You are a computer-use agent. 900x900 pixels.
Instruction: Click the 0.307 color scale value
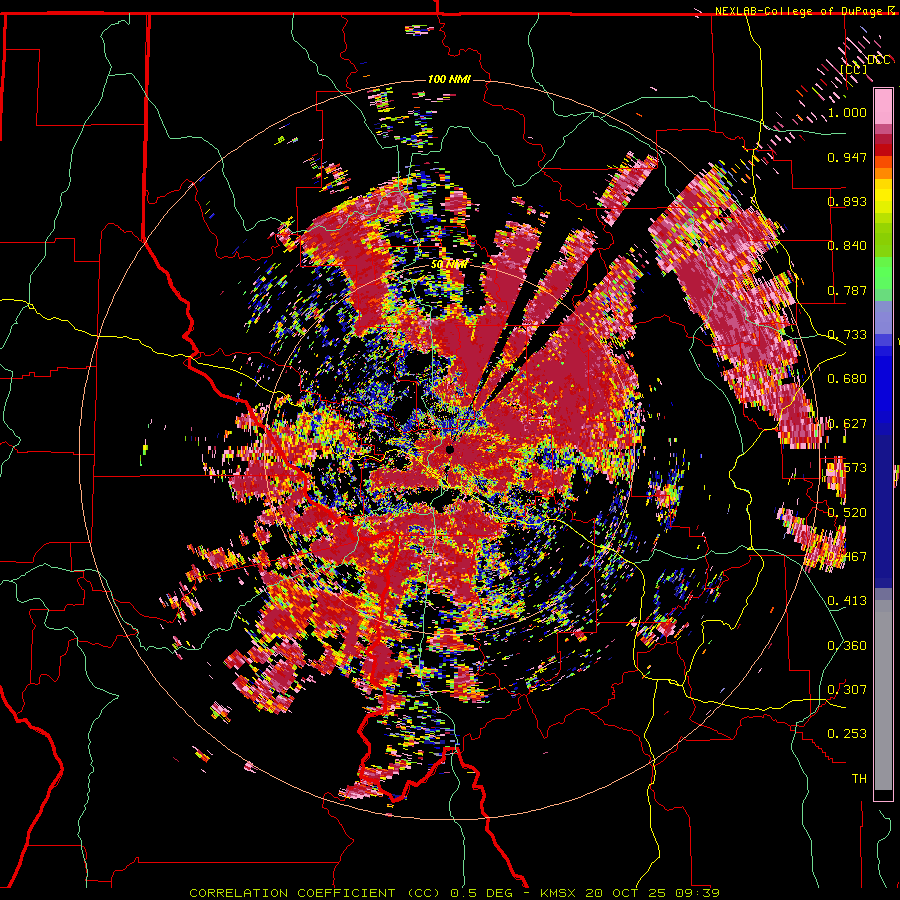coord(847,689)
